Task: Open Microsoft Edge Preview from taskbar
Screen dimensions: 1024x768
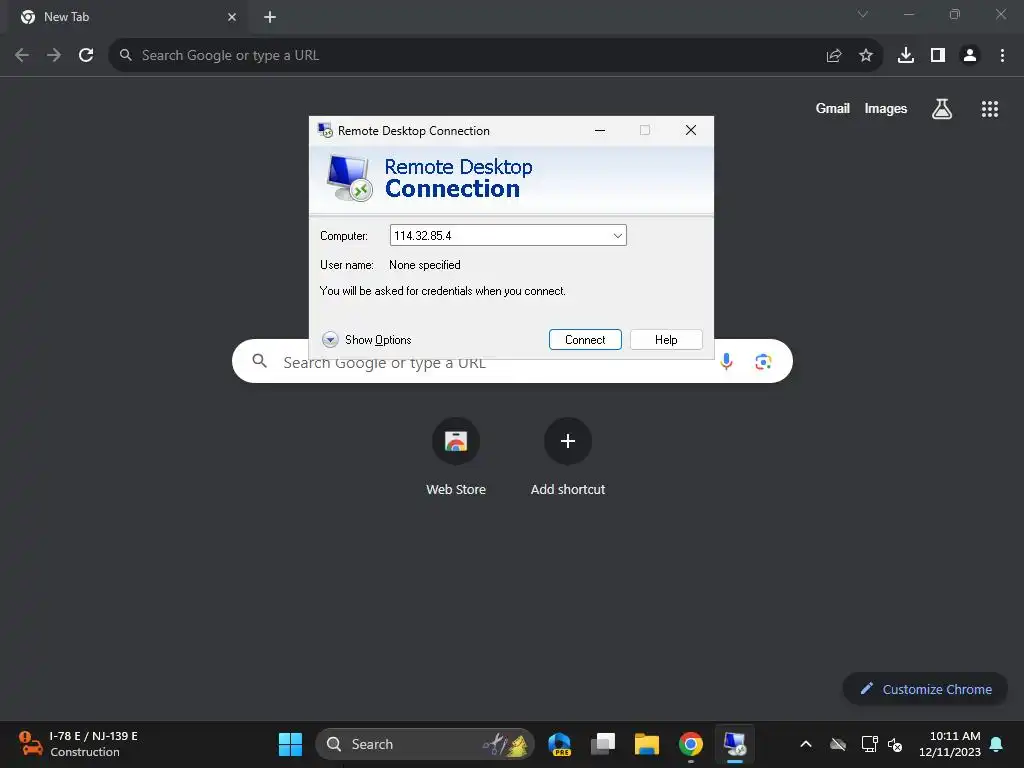Action: (560, 744)
